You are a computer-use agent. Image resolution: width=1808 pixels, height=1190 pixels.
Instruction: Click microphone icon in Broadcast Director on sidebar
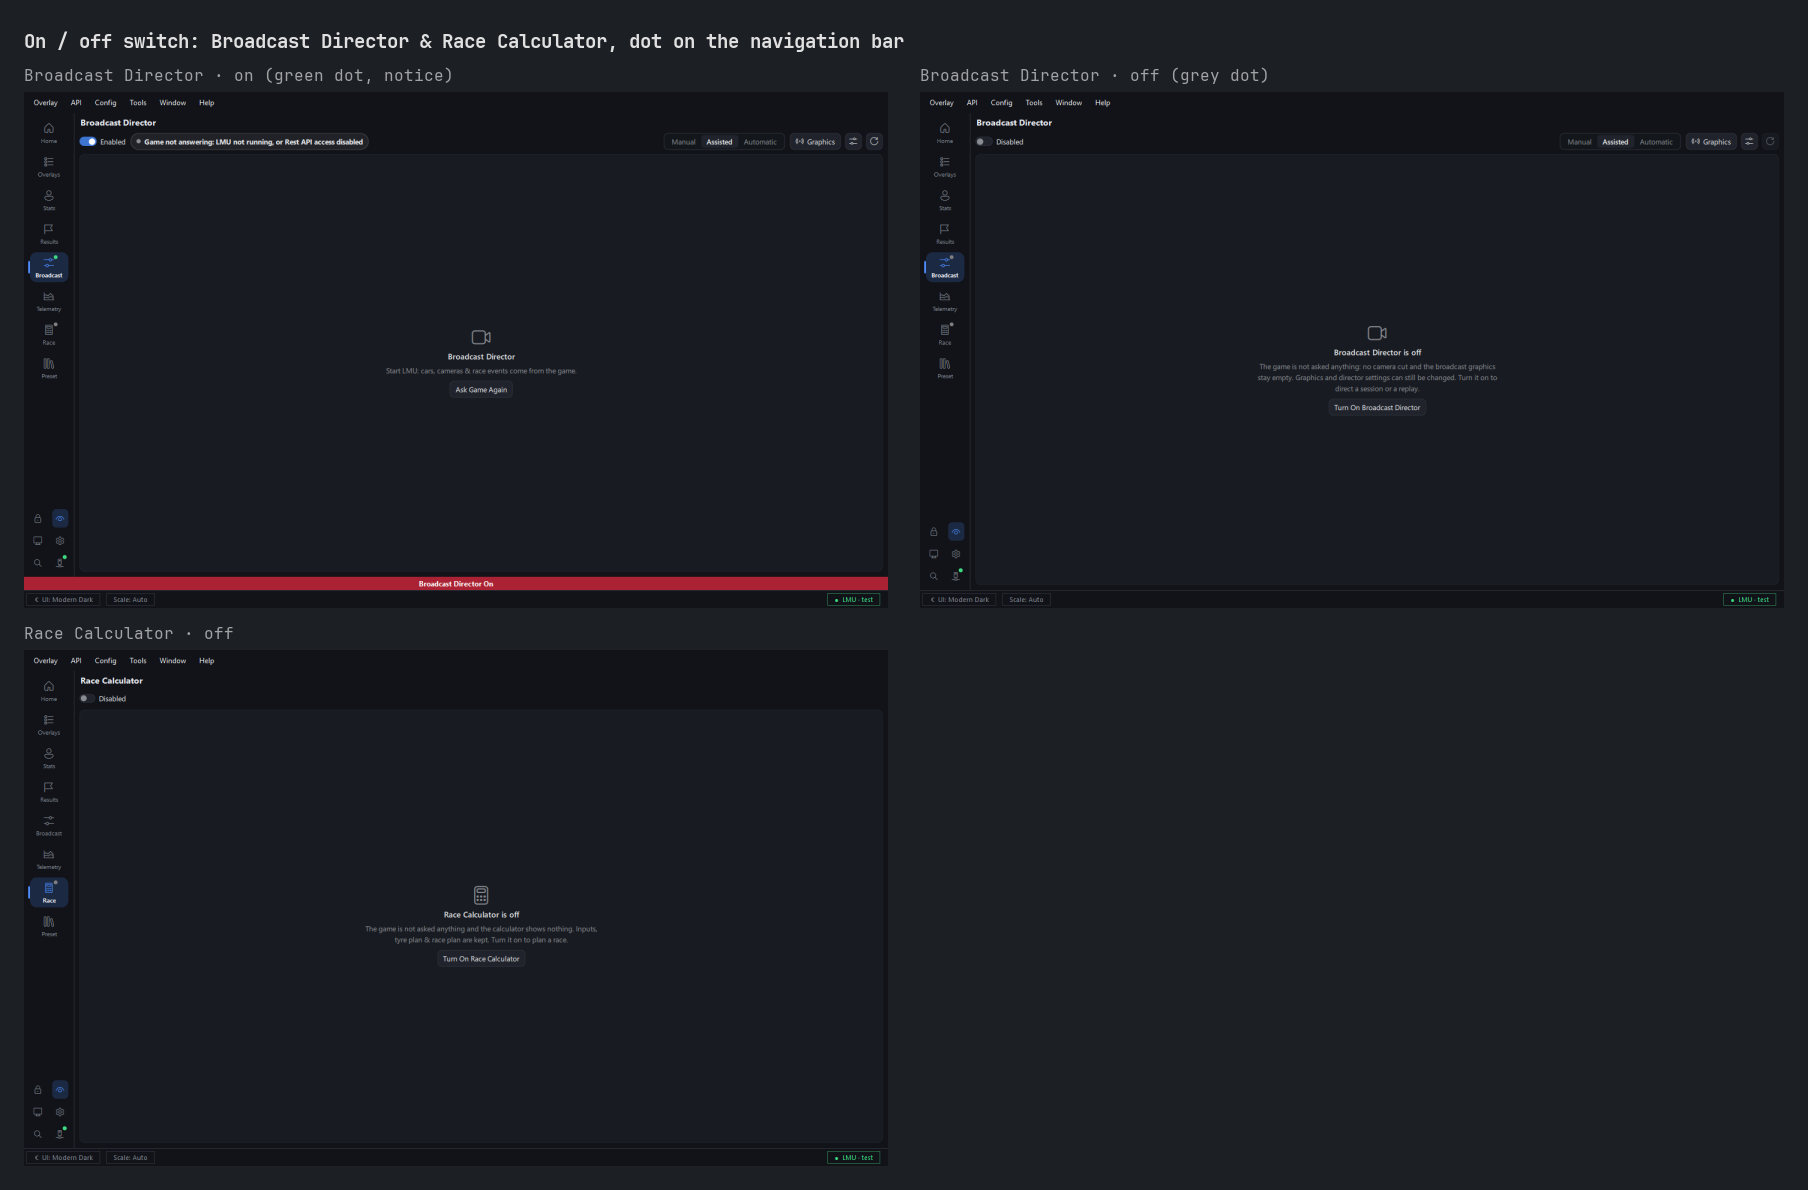pyautogui.click(x=60, y=562)
